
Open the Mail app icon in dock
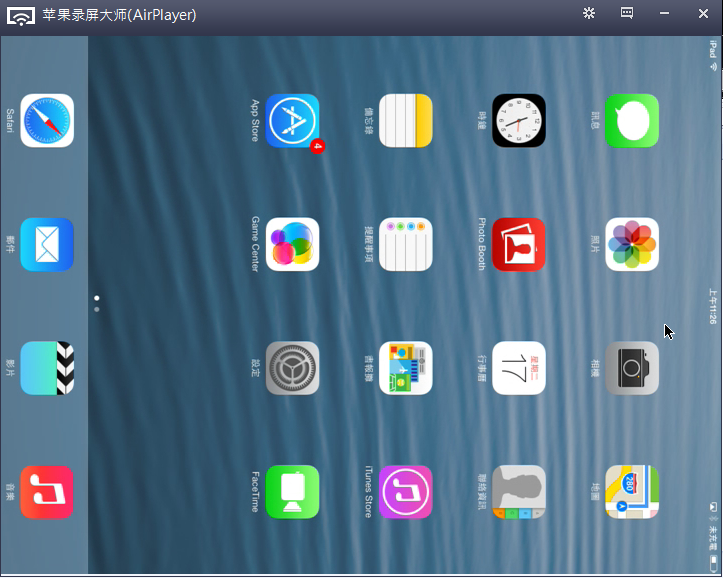47,244
